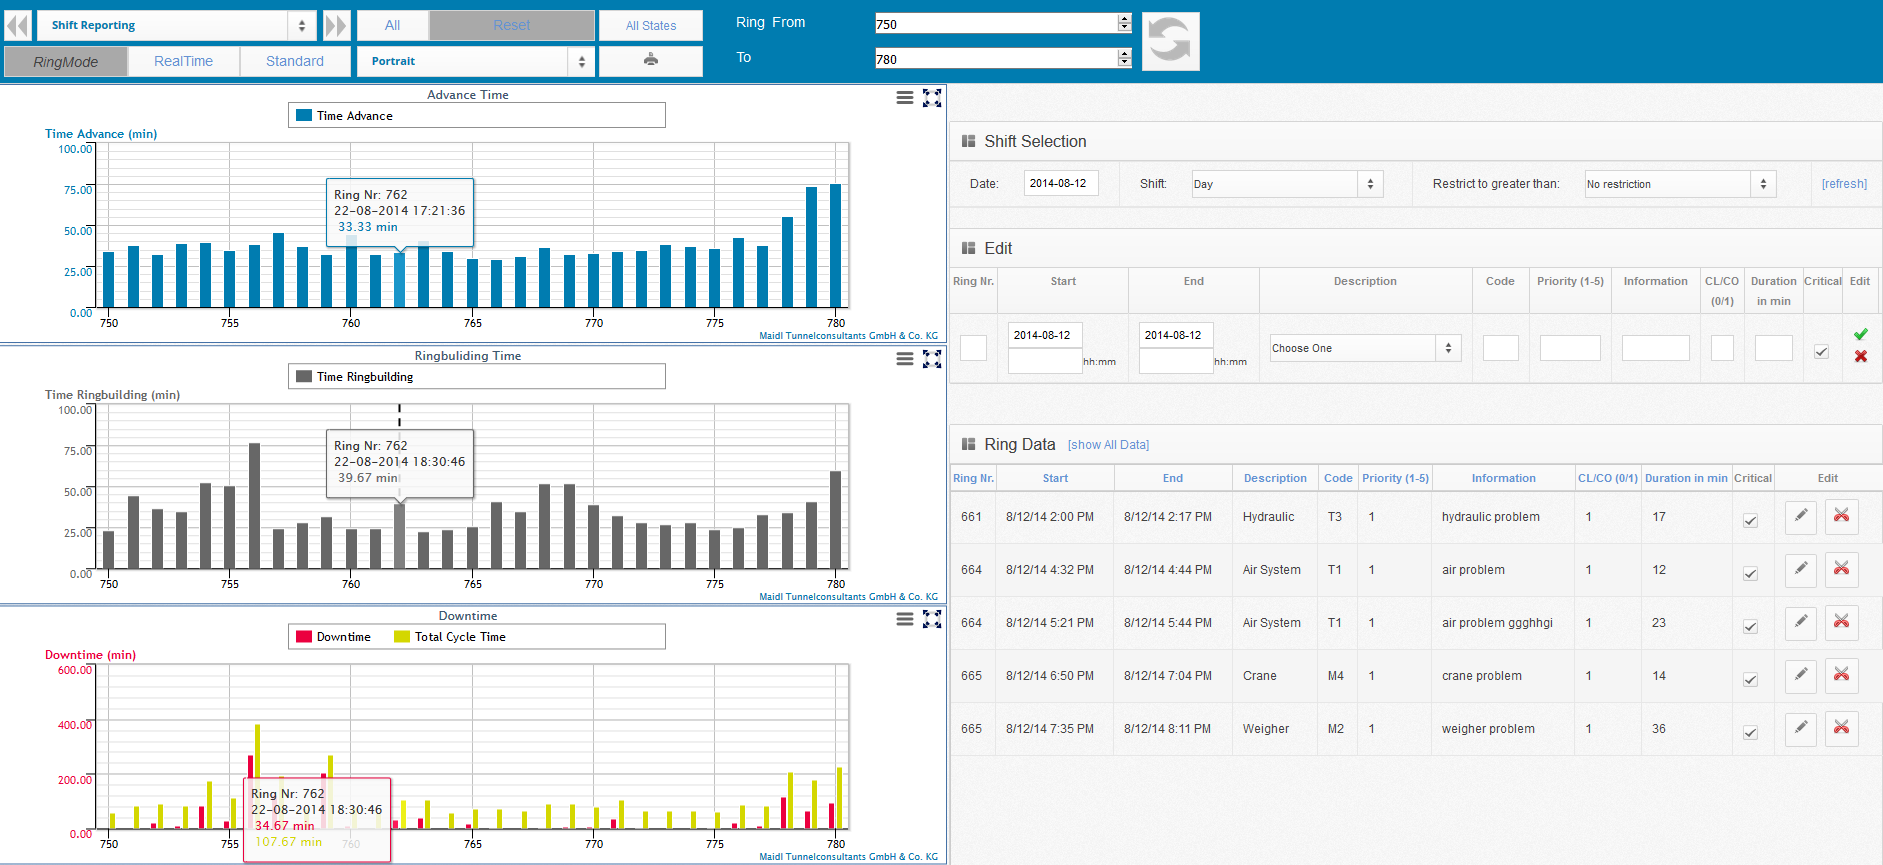The width and height of the screenshot is (1883, 865).
Task: Switch to RealTime mode tab
Action: pos(183,61)
